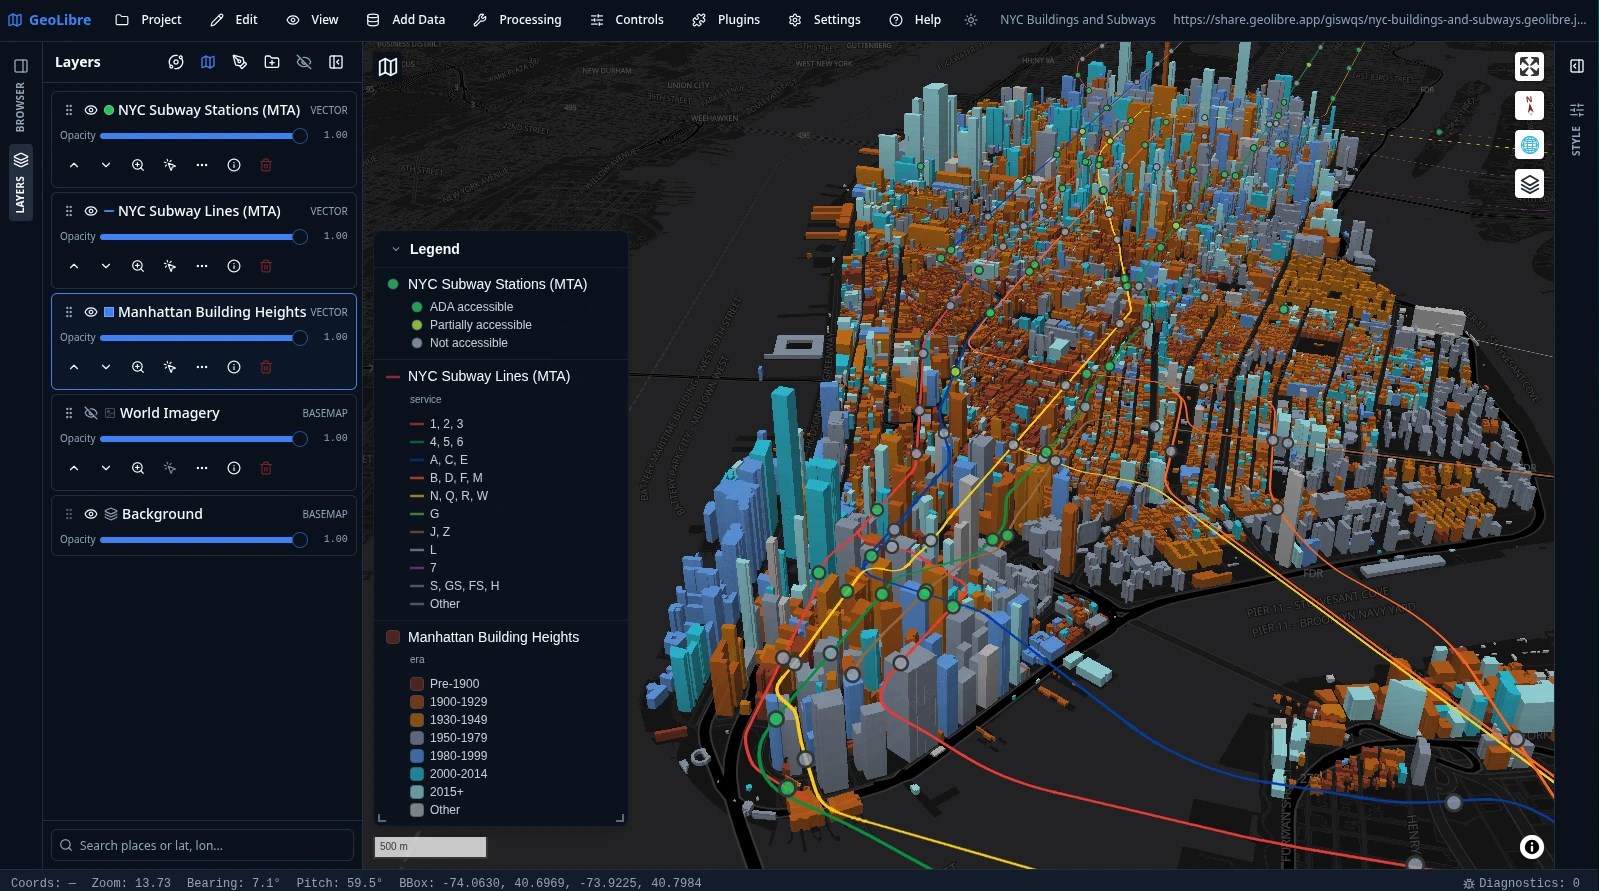1599x891 pixels.
Task: Adjust the NYC Subway Stations opacity slider
Action: pyautogui.click(x=204, y=136)
